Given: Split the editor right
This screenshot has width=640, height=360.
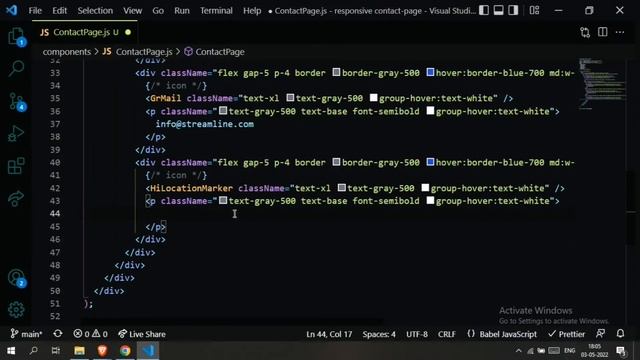Looking at the screenshot, I should click(602, 32).
